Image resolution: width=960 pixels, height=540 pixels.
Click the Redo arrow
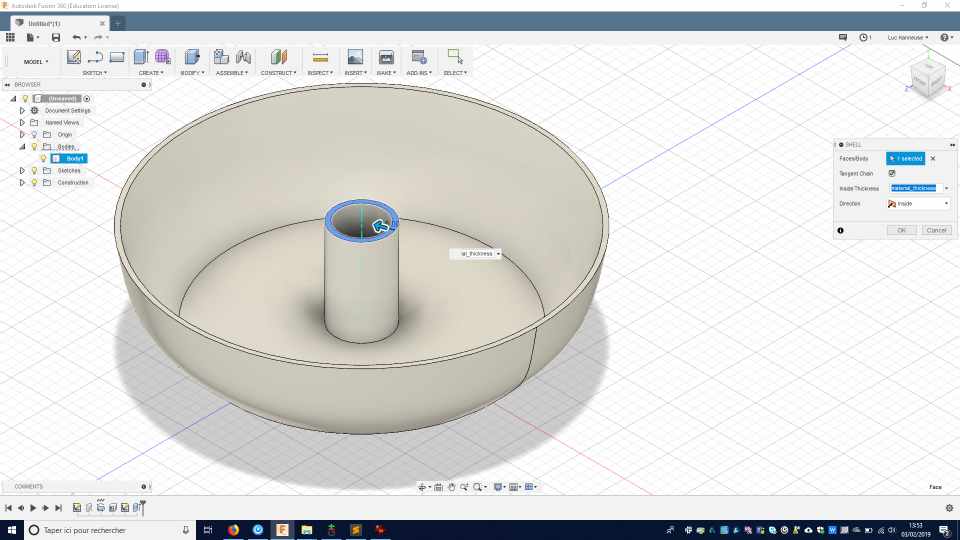point(98,37)
